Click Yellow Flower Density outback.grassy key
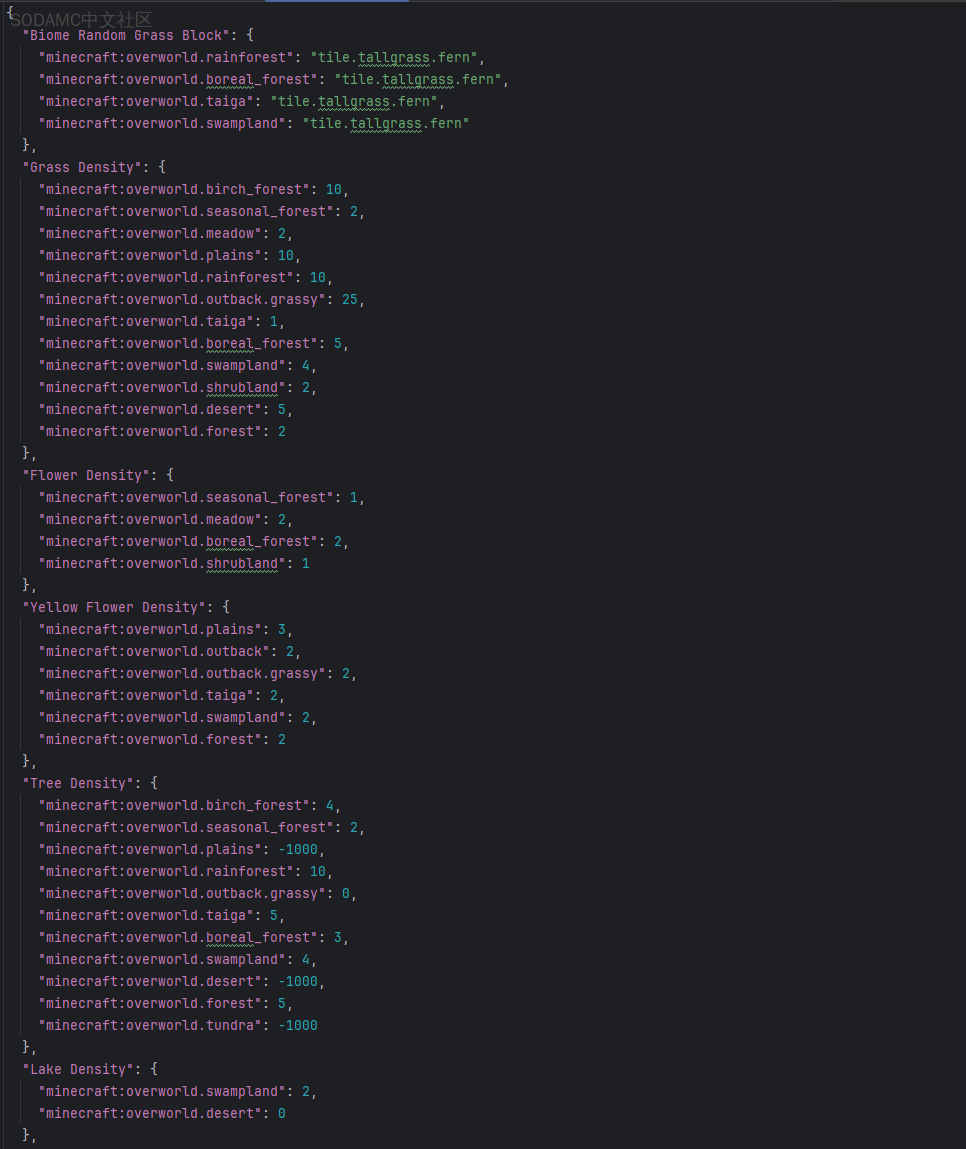The width and height of the screenshot is (966, 1149). (x=182, y=673)
